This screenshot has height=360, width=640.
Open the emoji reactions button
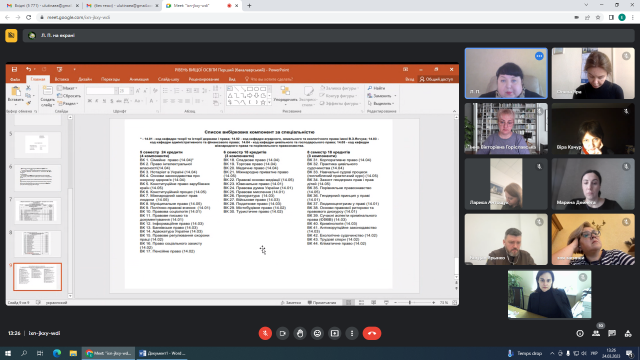(x=317, y=333)
